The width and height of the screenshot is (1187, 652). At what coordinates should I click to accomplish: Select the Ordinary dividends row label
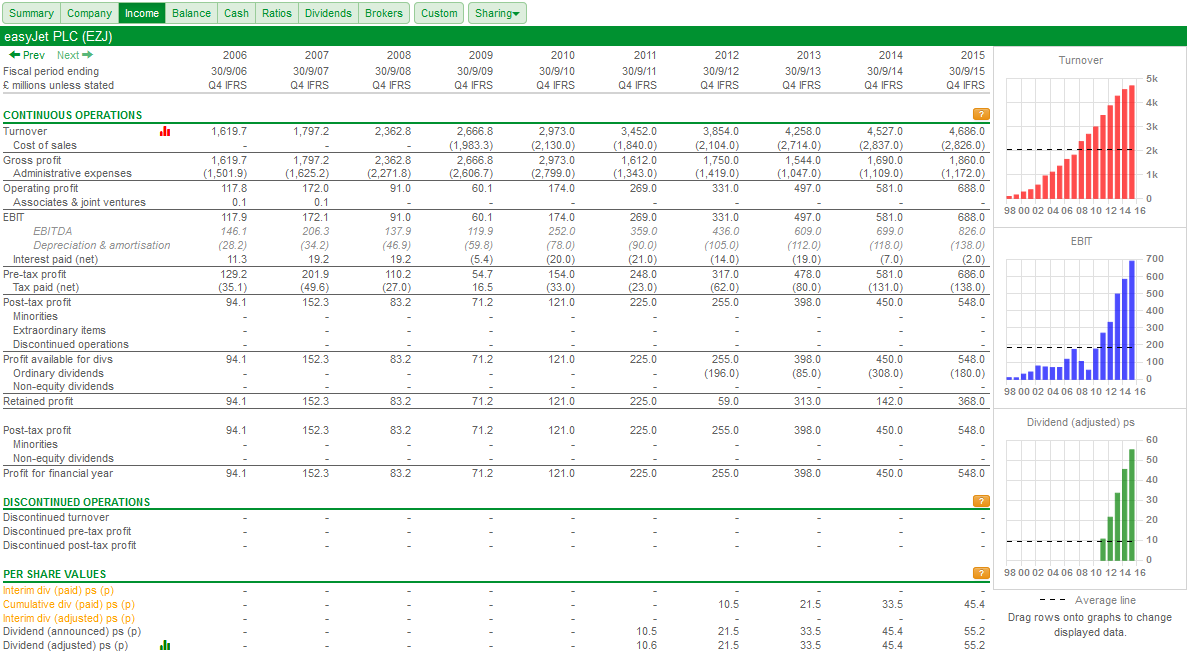[58, 373]
